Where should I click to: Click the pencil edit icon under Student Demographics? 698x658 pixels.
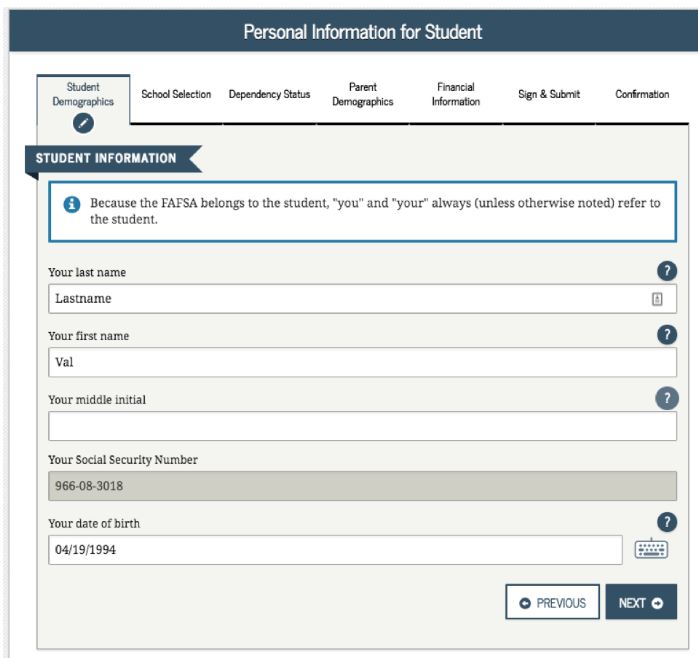83,123
